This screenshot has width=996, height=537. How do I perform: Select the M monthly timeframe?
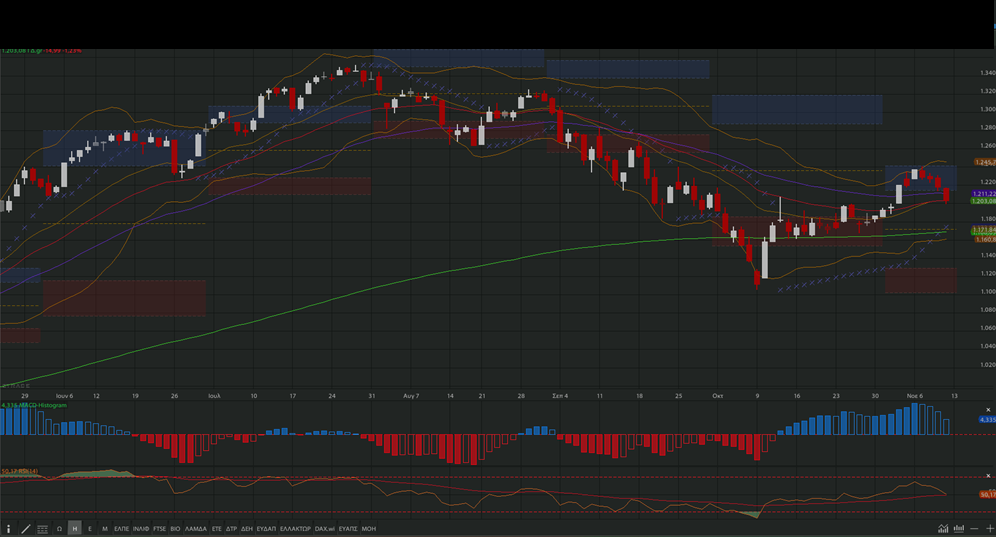tap(105, 529)
